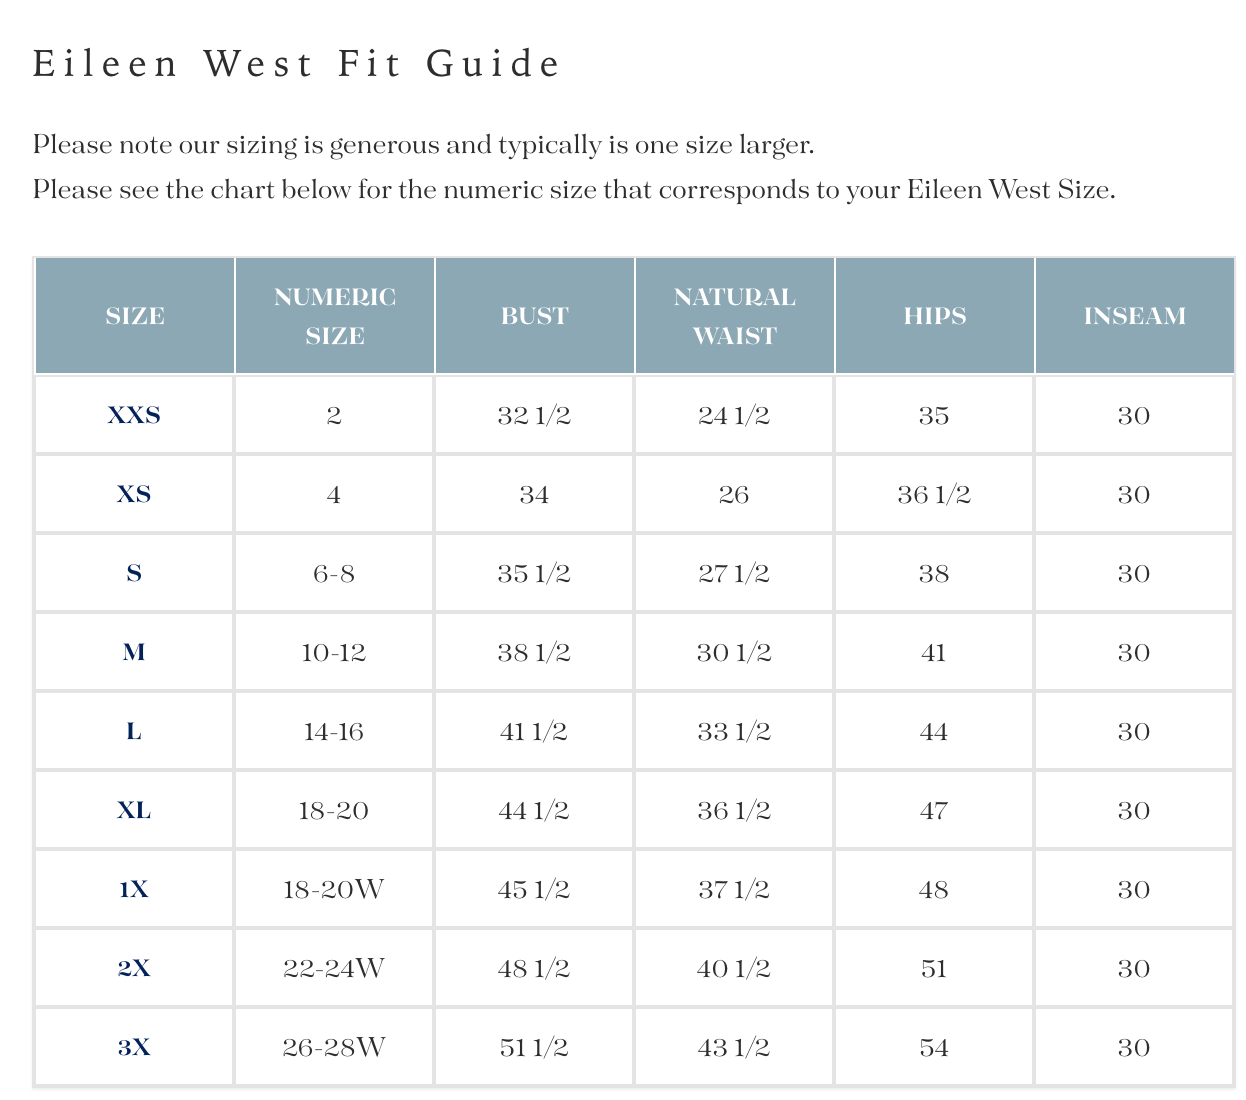Click the M size label

coord(134,652)
